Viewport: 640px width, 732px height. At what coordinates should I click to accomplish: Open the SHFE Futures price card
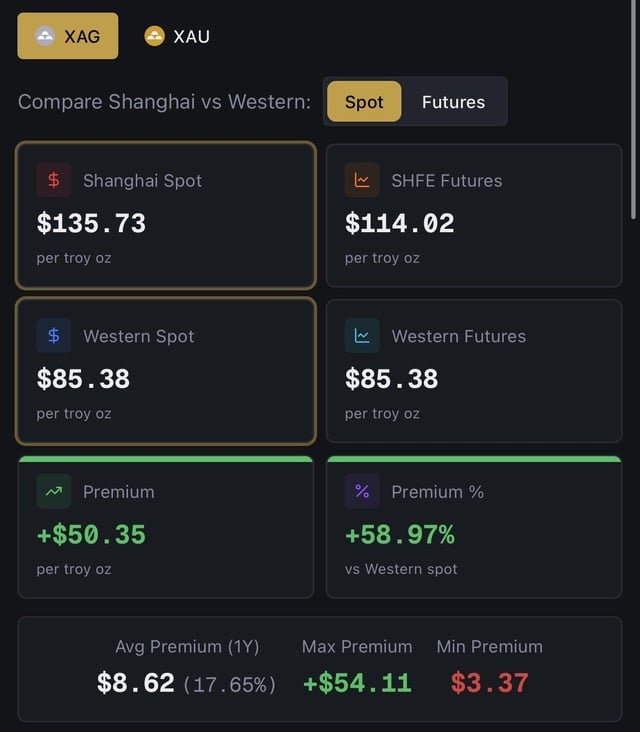[474, 215]
